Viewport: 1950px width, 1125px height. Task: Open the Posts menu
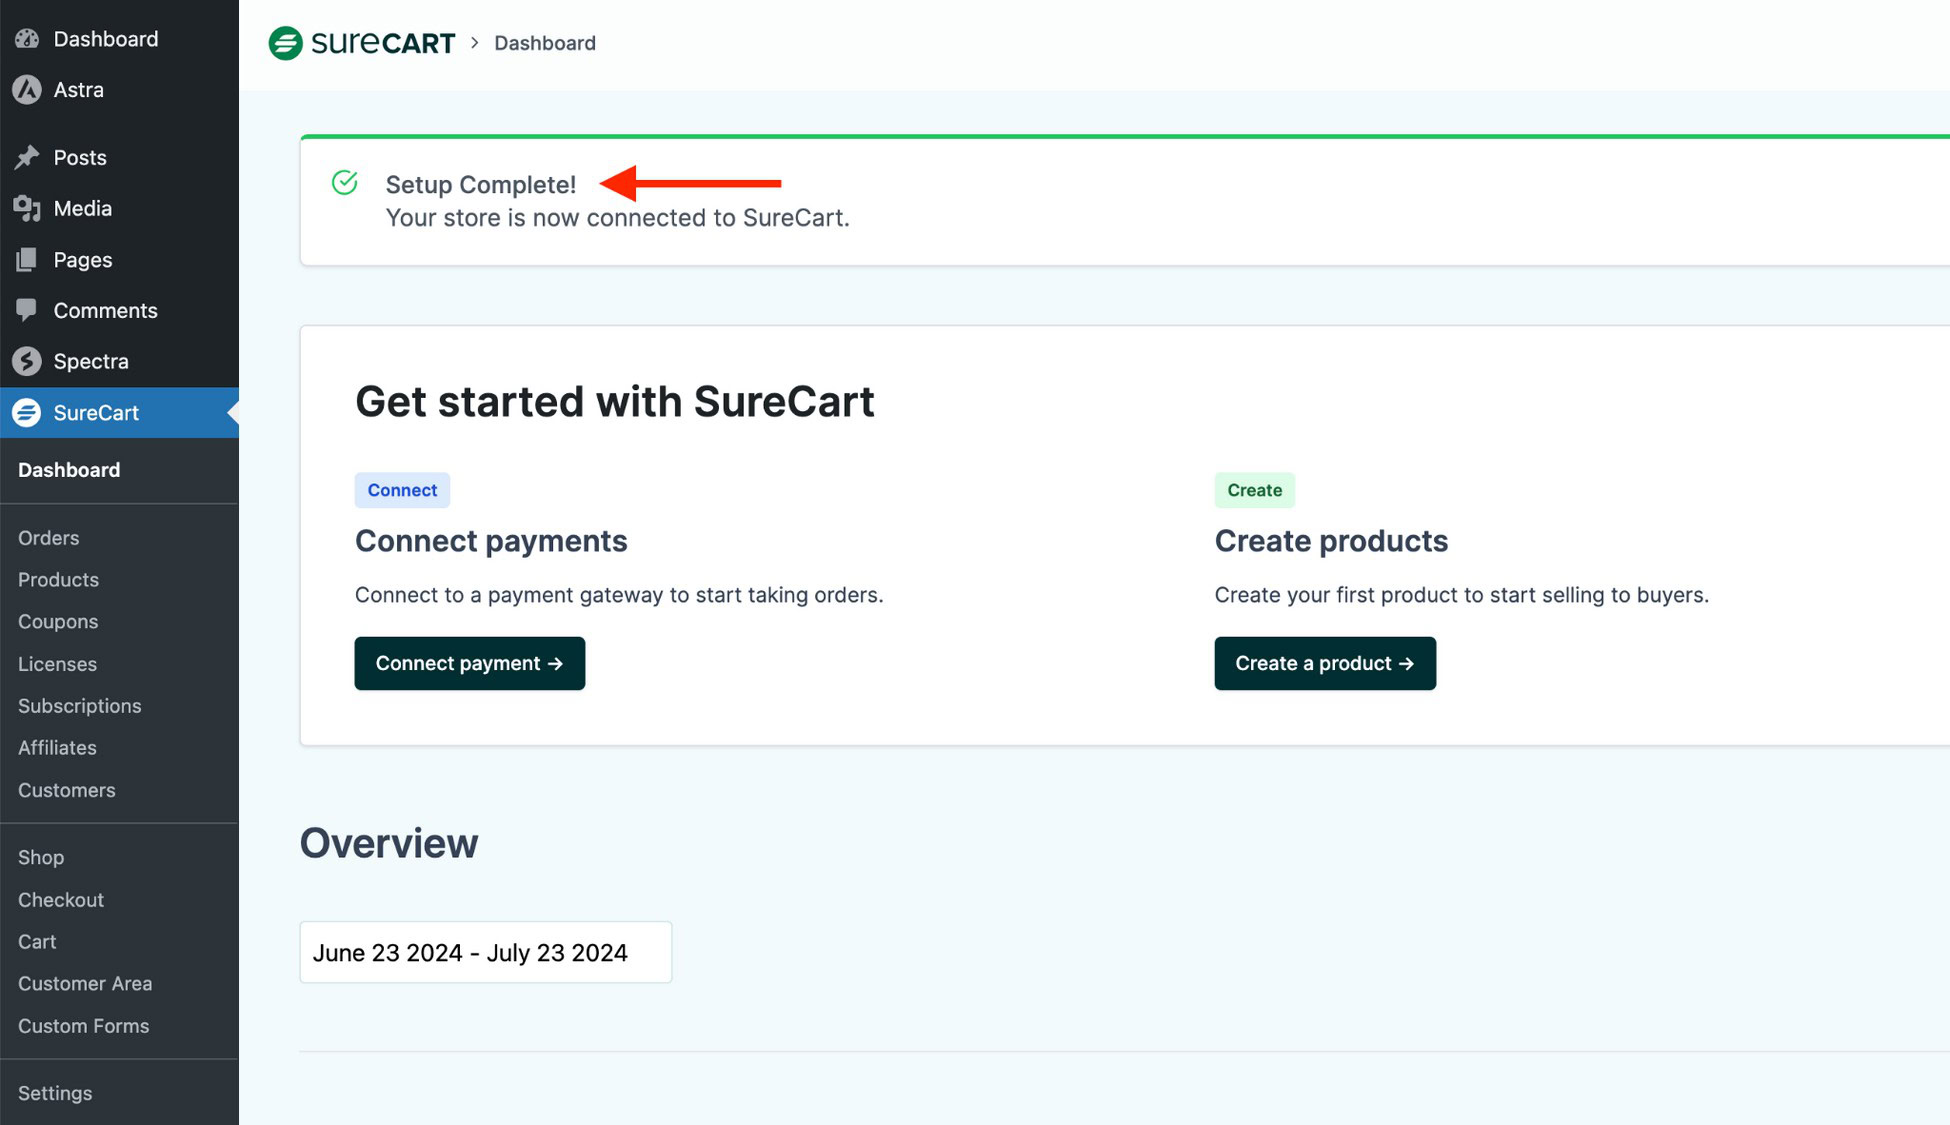119,157
